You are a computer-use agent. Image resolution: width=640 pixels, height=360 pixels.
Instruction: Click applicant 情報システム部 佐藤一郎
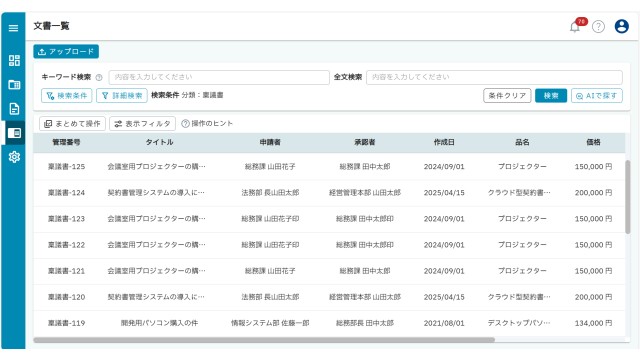tap(270, 323)
